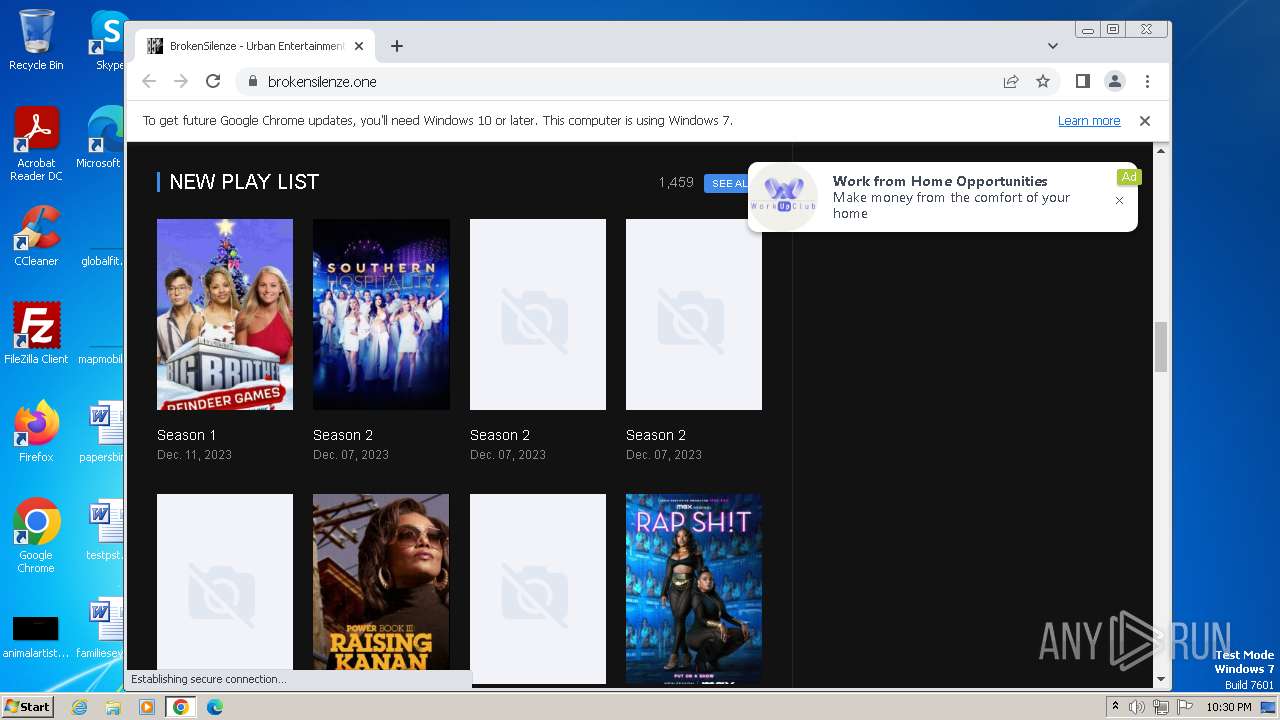Click the 1,459 playlist count
Screen dimensions: 1280x720
[x=676, y=183]
